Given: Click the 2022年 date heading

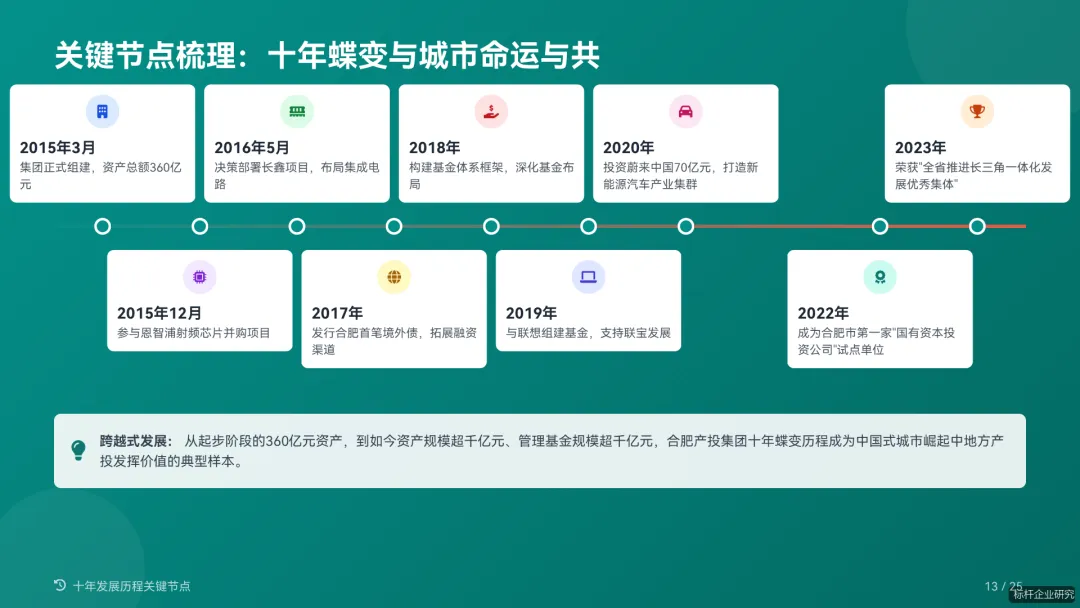Looking at the screenshot, I should tap(823, 313).
